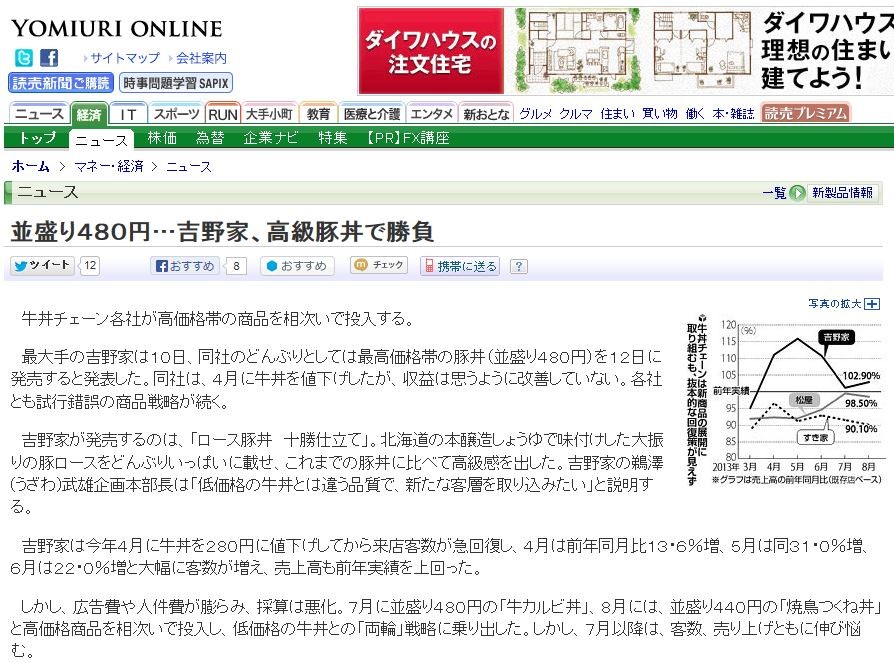Open the Facebook icon under Yomiuri Online logo
The width and height of the screenshot is (894, 663).
pos(49,58)
